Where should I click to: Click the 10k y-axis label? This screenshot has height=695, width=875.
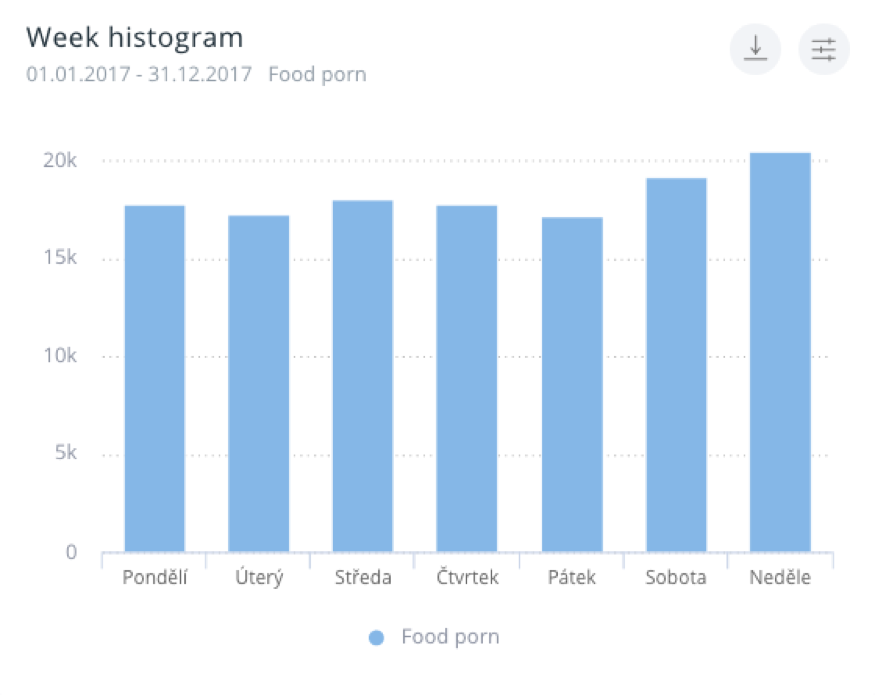pyautogui.click(x=58, y=356)
